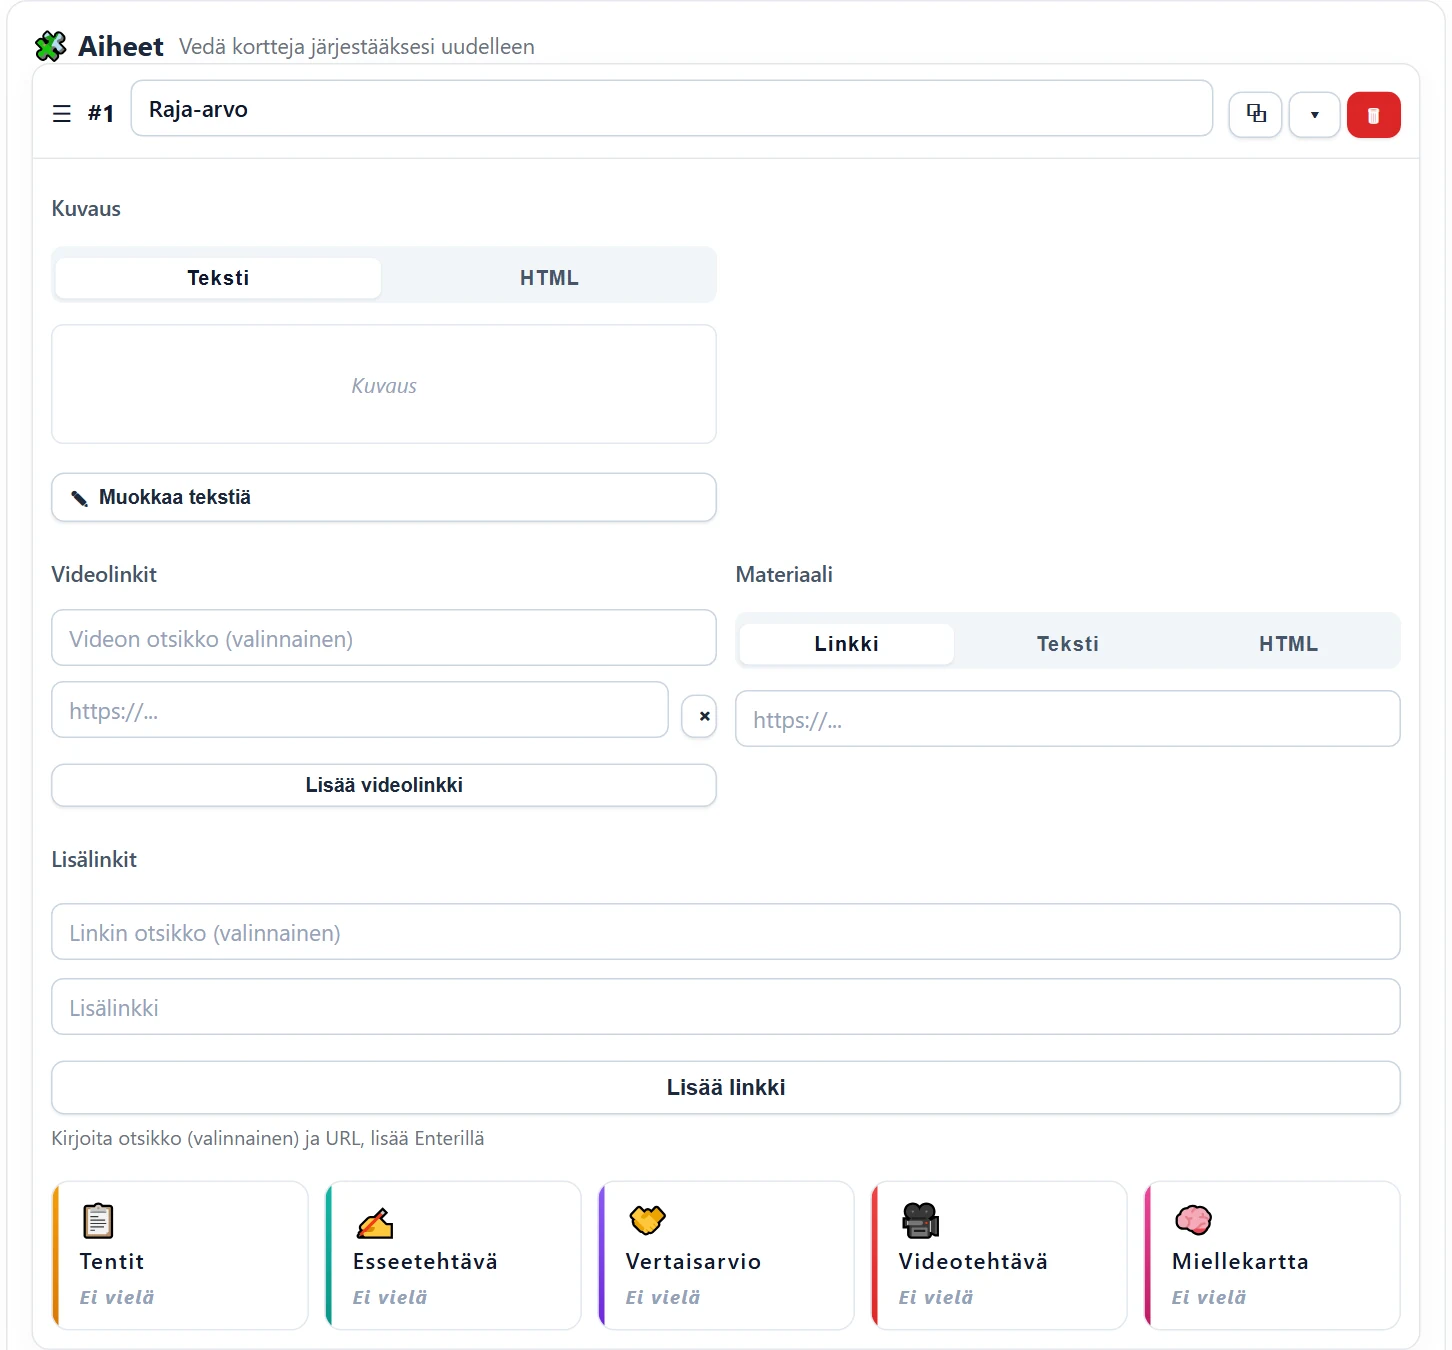The image size is (1452, 1350).
Task: Open the Vertaisarvio card
Action: (x=726, y=1255)
